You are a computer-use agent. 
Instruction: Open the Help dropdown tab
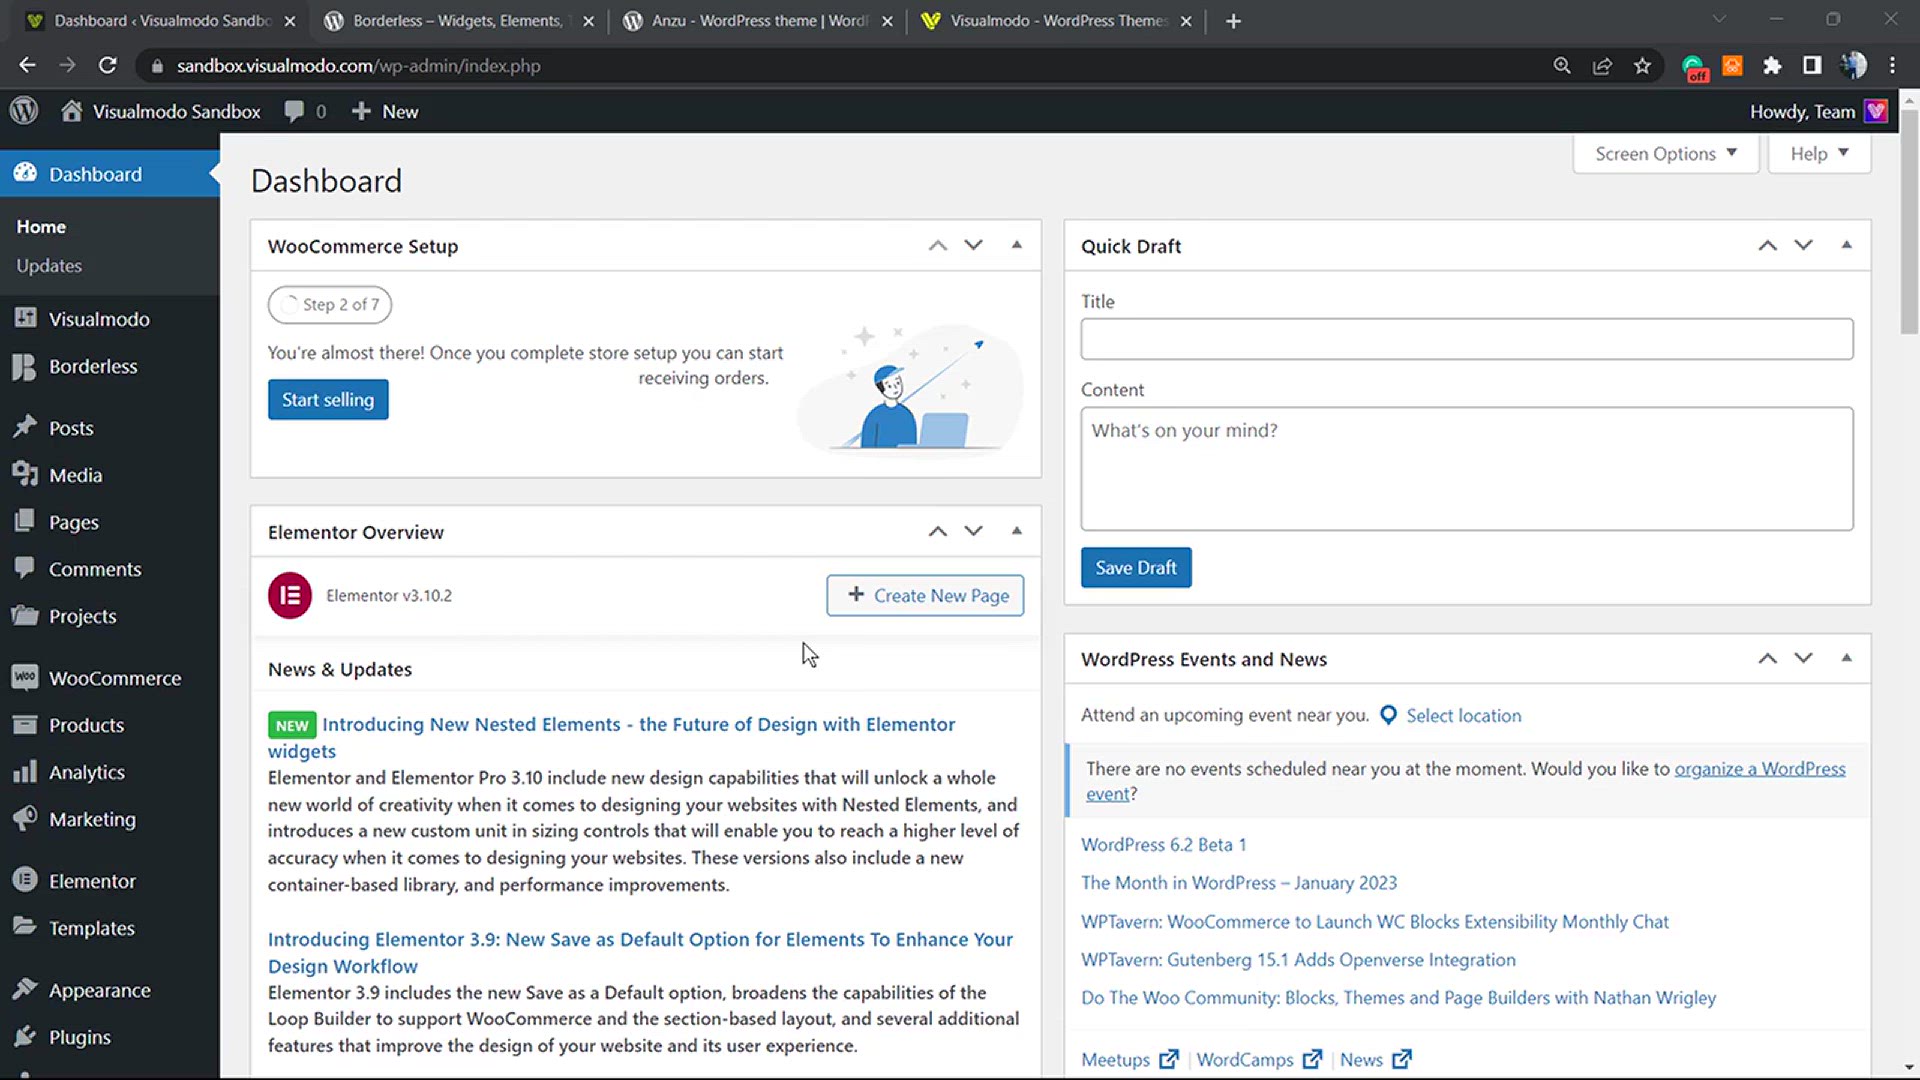pos(1819,153)
